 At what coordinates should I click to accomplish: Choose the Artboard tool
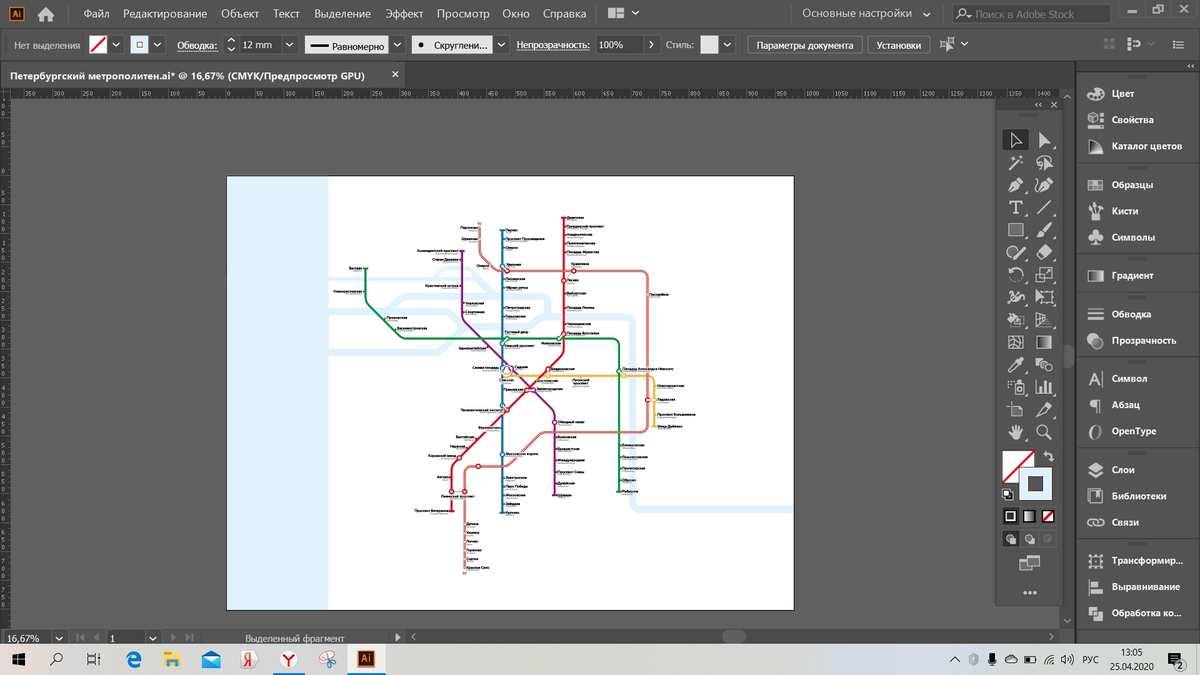(x=1016, y=410)
